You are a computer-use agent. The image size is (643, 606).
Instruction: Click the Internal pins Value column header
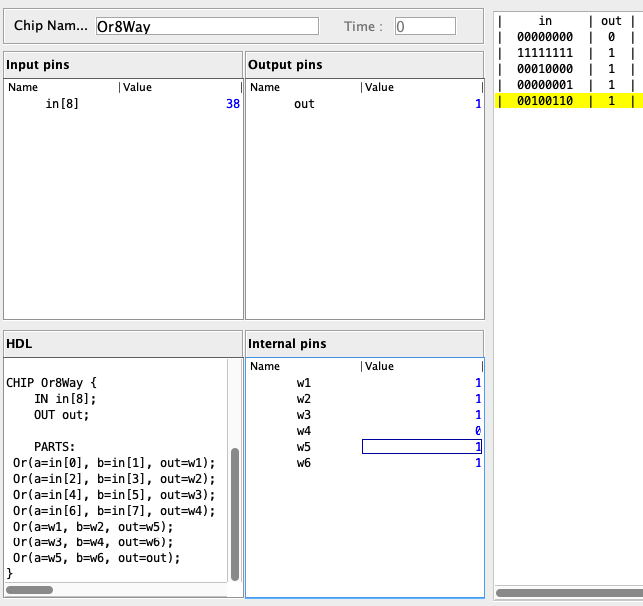point(379,366)
